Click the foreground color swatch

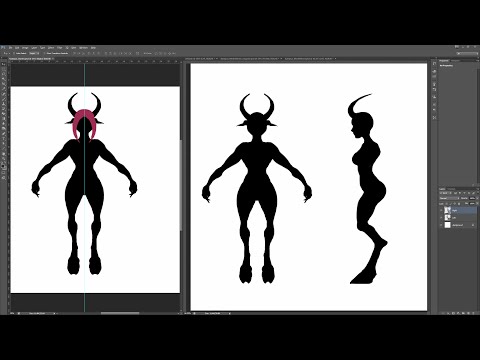coord(3,166)
